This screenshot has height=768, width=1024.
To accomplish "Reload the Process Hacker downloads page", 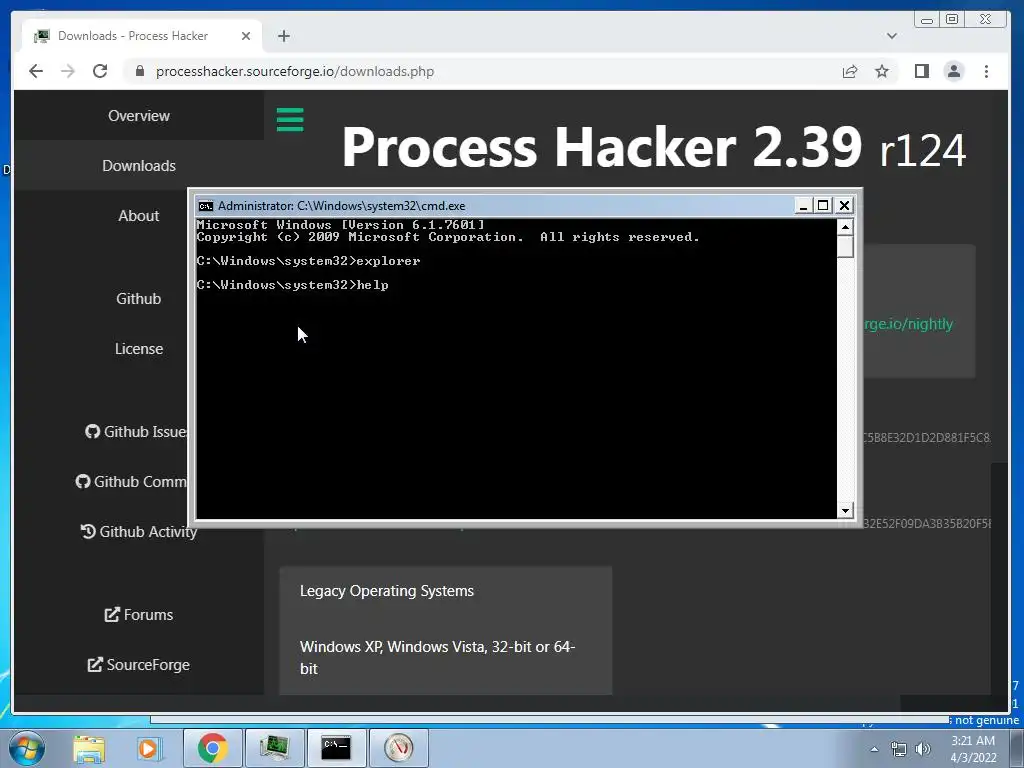I will coord(100,71).
